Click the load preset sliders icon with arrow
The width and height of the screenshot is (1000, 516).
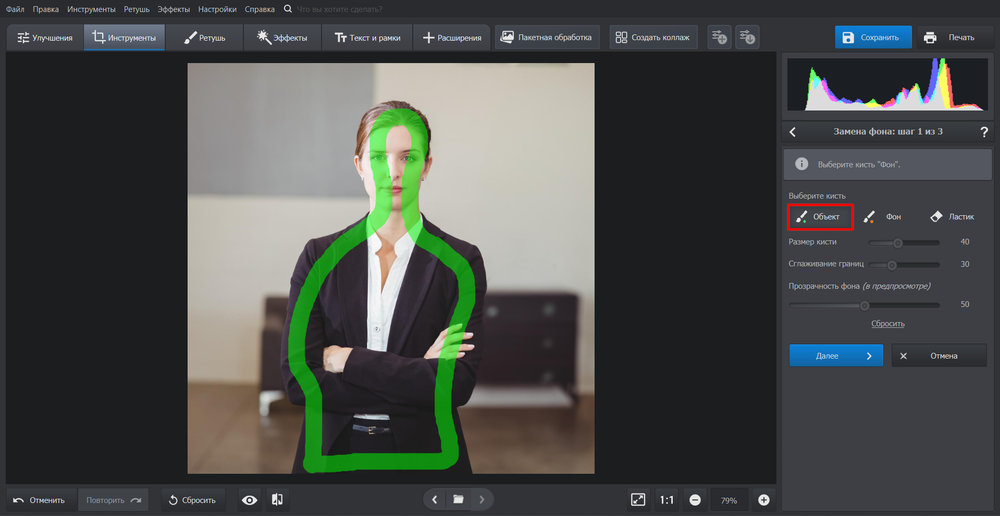(747, 37)
